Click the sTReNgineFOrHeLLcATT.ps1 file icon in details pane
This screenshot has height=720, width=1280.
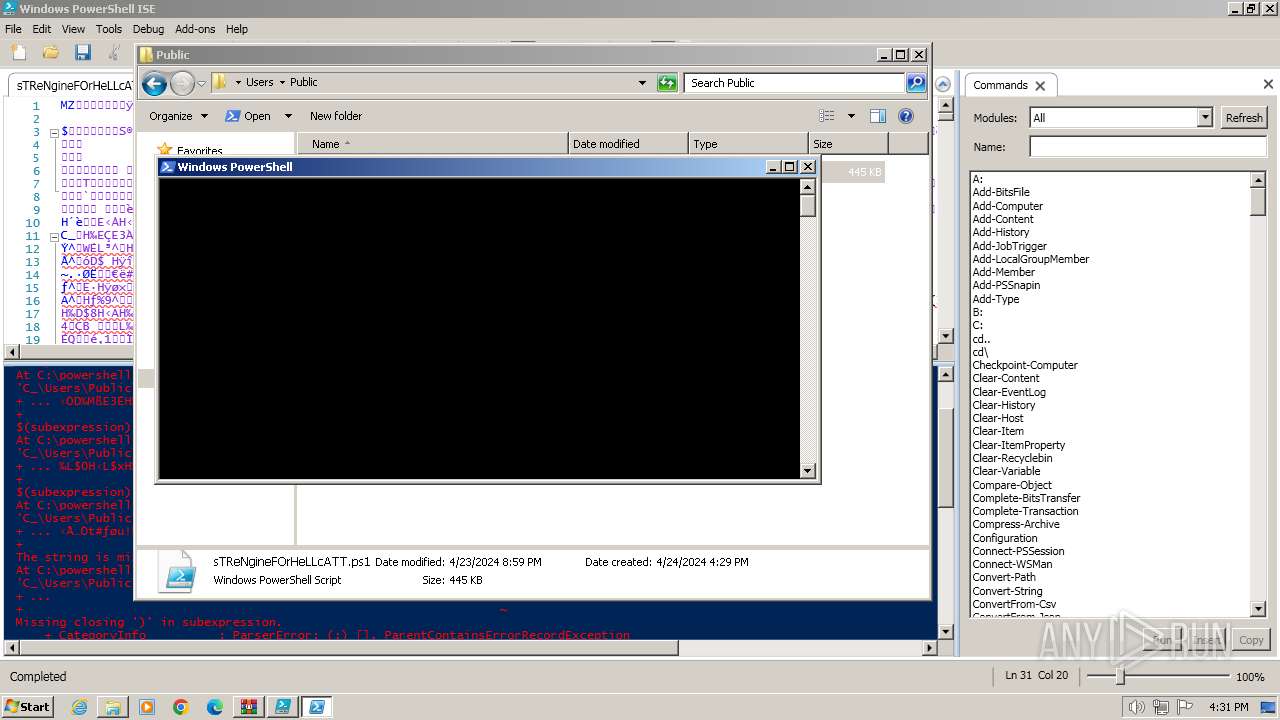tap(180, 571)
